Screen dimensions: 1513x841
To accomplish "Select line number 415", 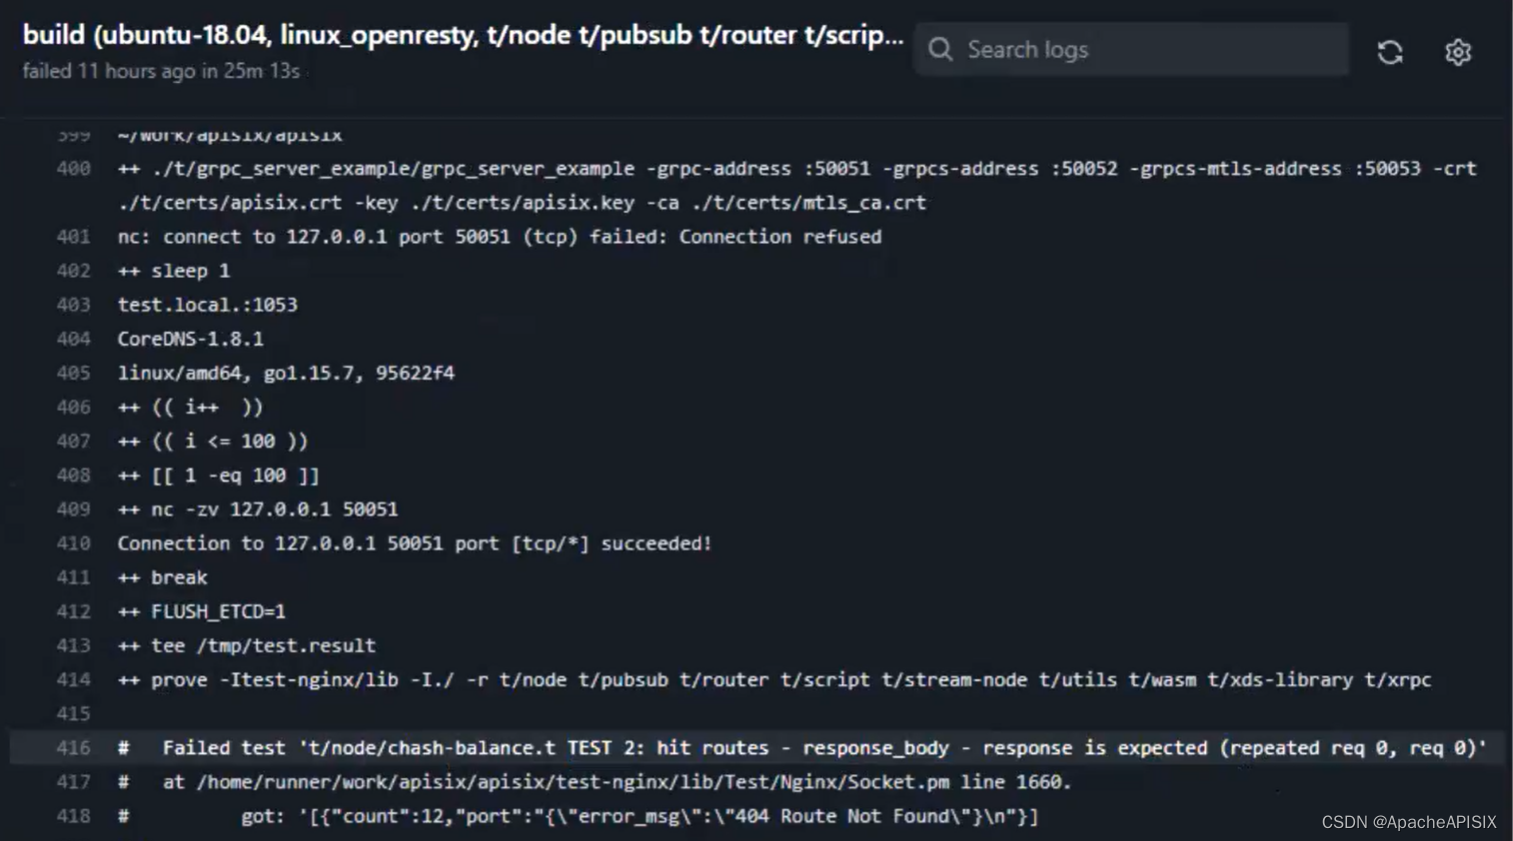I will pyautogui.click(x=73, y=714).
